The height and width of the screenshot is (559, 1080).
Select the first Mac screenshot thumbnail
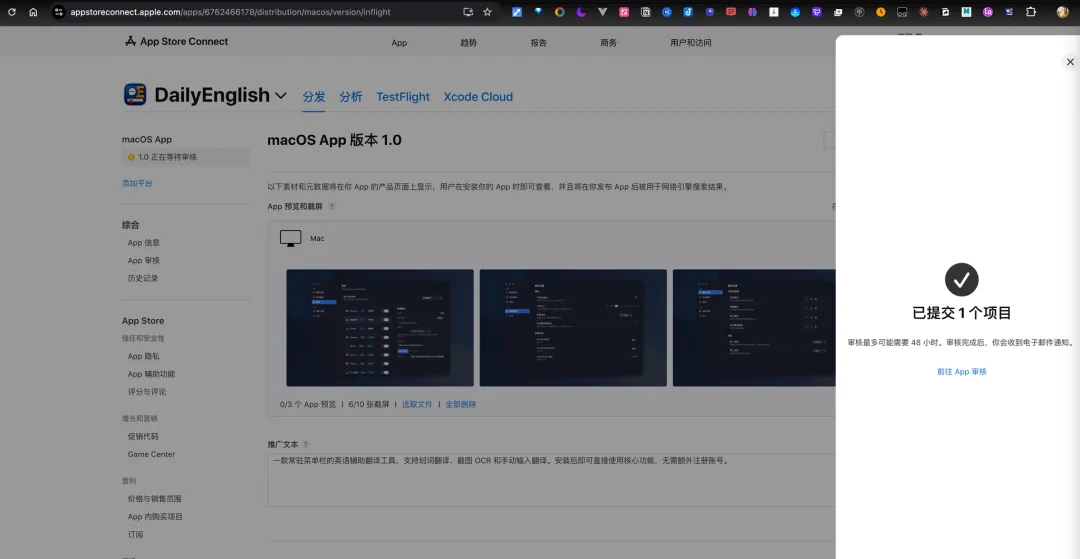[x=380, y=328]
